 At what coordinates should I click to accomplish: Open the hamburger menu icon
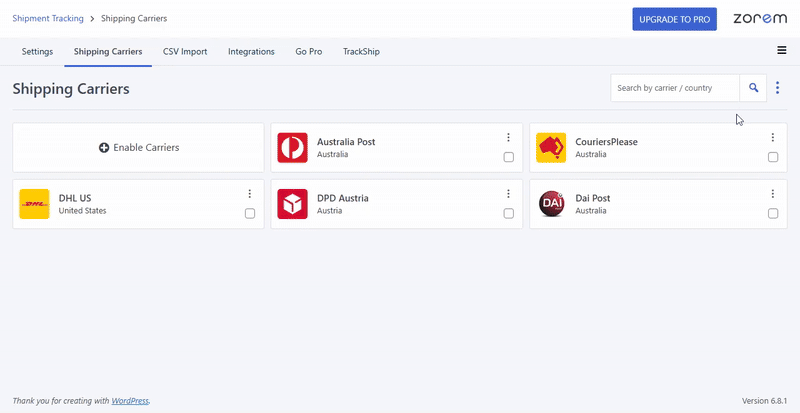(x=781, y=51)
